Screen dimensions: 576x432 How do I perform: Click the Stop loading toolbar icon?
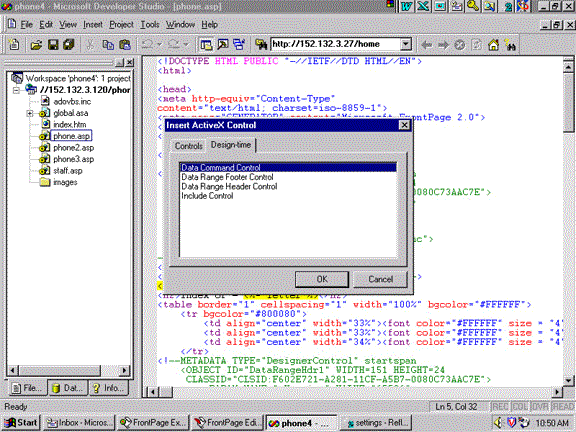[x=460, y=45]
